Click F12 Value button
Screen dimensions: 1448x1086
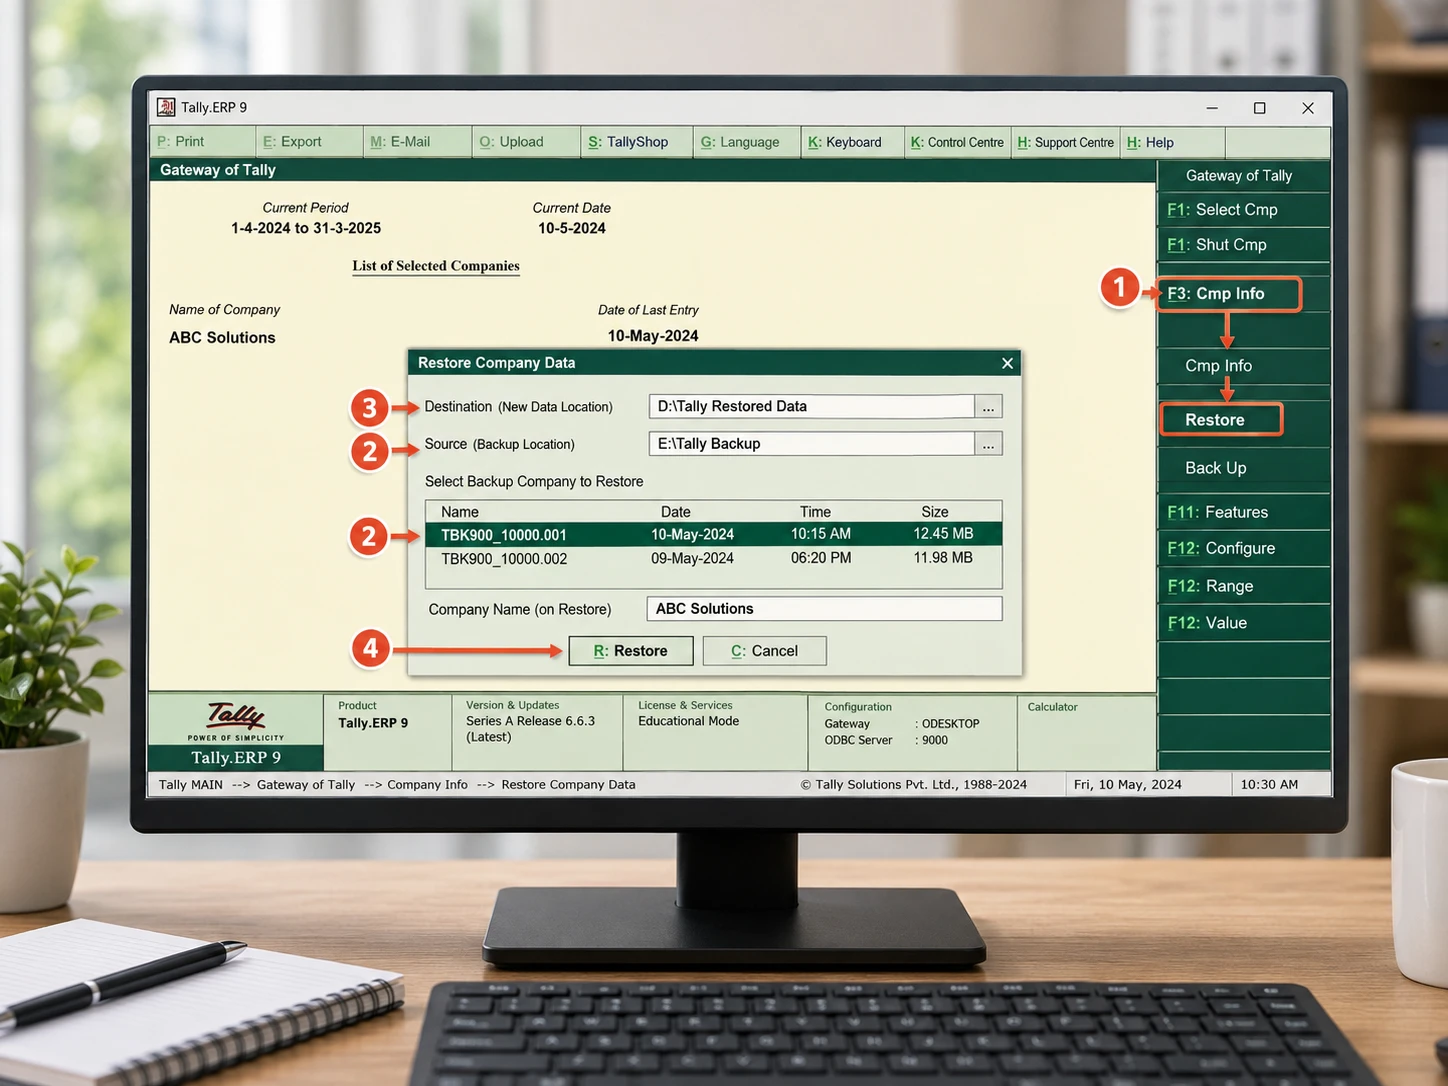click(1243, 623)
